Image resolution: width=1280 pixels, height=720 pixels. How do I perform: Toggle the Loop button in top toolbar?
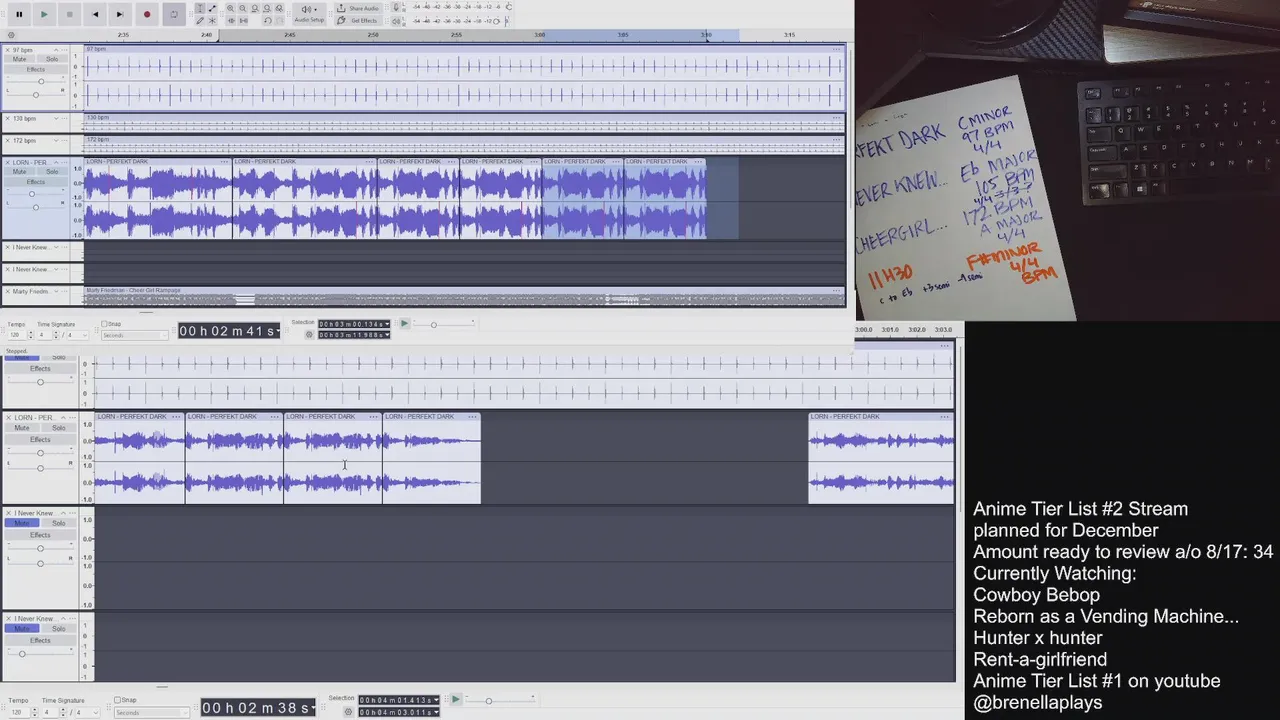point(174,14)
